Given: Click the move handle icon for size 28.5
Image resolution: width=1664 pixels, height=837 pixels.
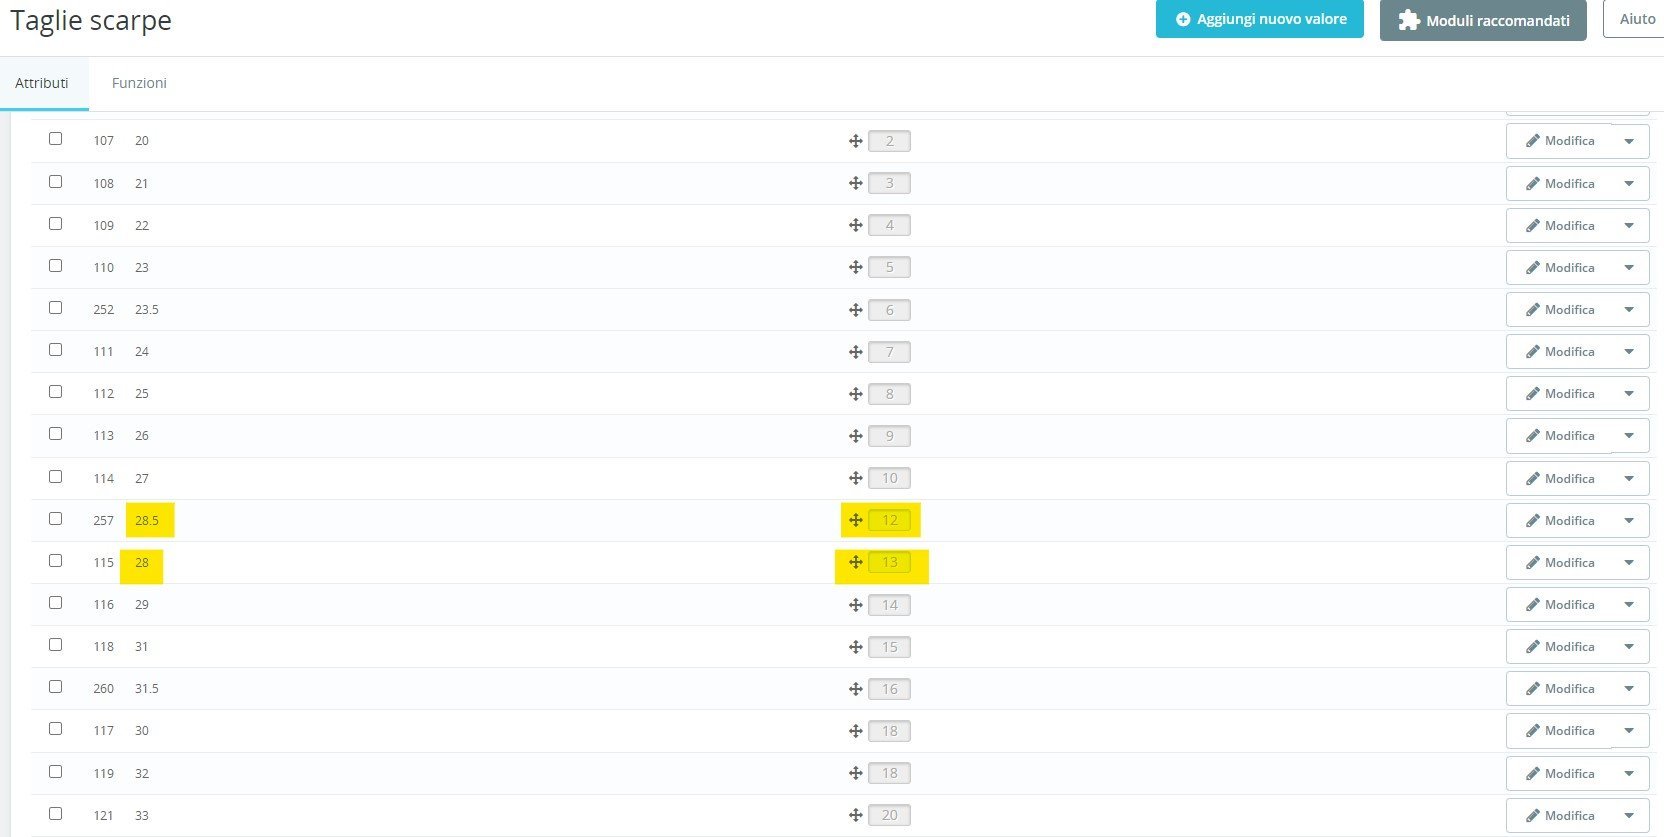Looking at the screenshot, I should click(855, 520).
